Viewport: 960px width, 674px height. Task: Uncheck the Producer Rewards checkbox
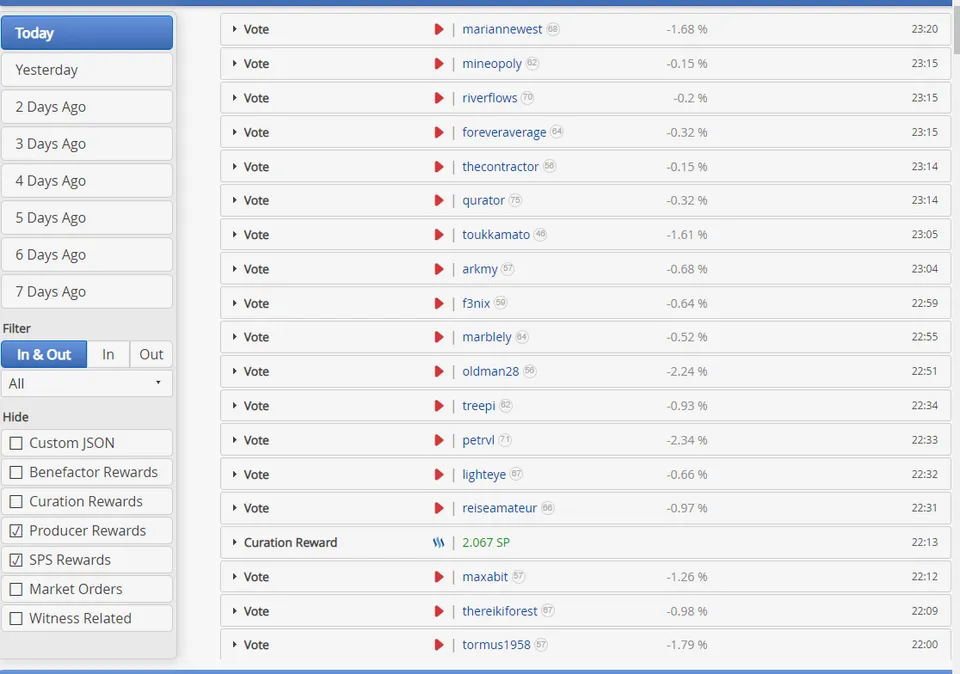point(16,531)
